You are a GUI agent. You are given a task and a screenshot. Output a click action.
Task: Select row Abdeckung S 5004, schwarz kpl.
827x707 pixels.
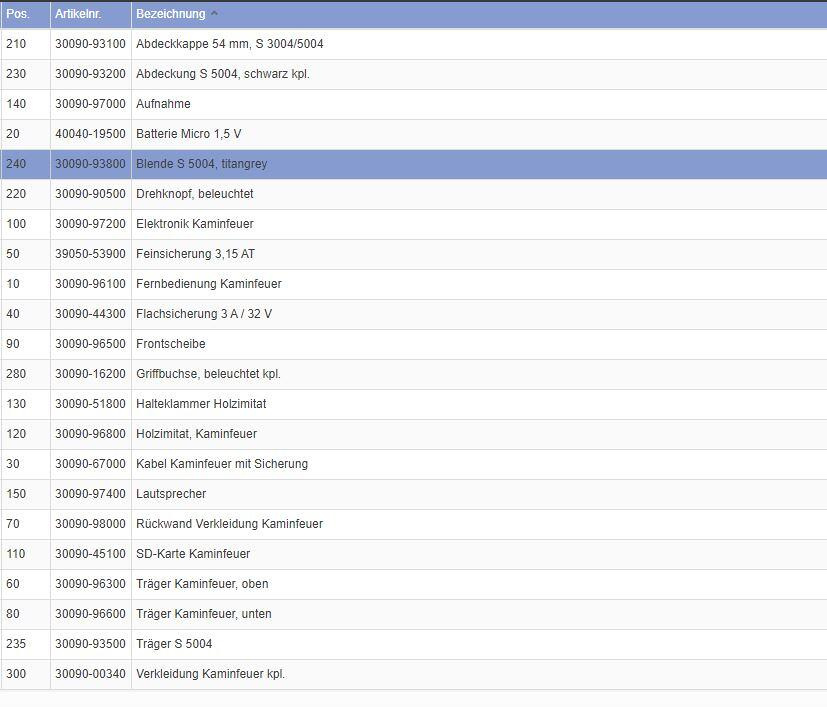[x=222, y=74]
